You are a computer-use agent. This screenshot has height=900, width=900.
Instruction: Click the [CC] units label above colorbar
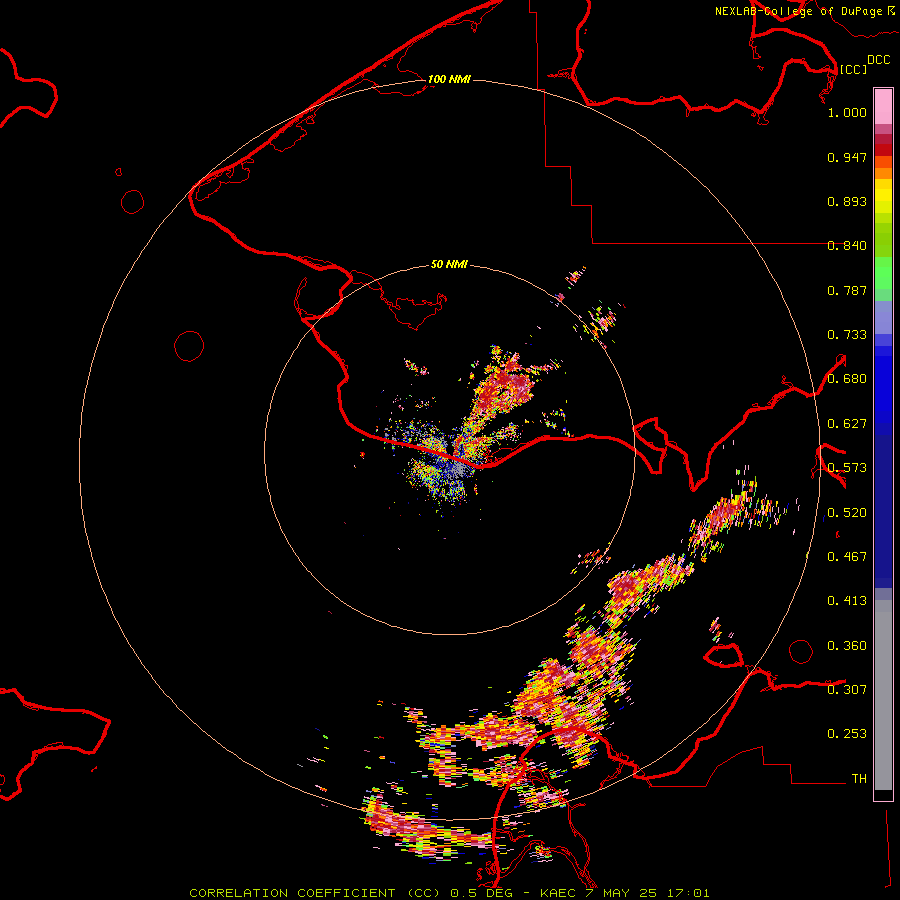(x=853, y=69)
